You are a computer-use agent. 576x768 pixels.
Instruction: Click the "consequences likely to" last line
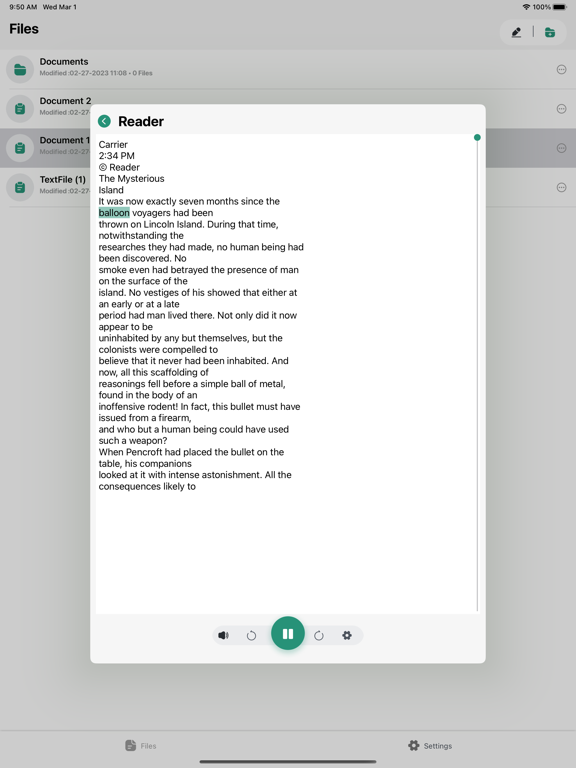click(147, 486)
